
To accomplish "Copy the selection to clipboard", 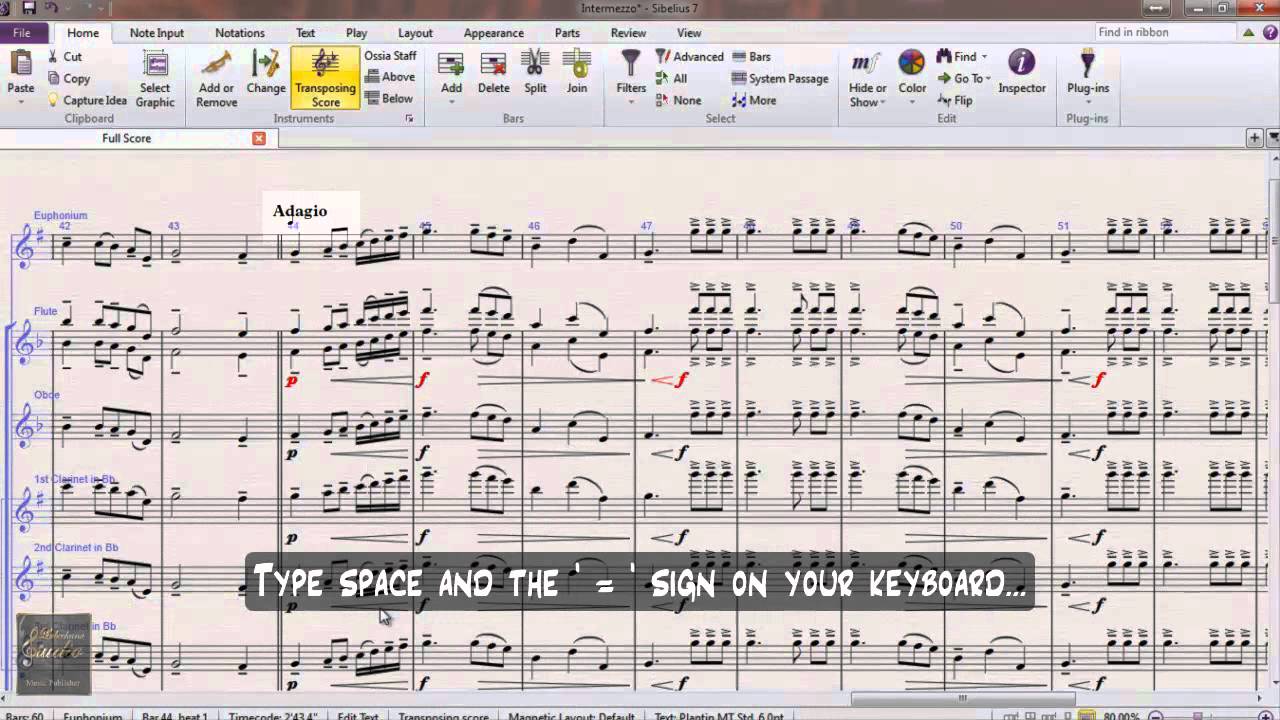I will click(x=69, y=78).
